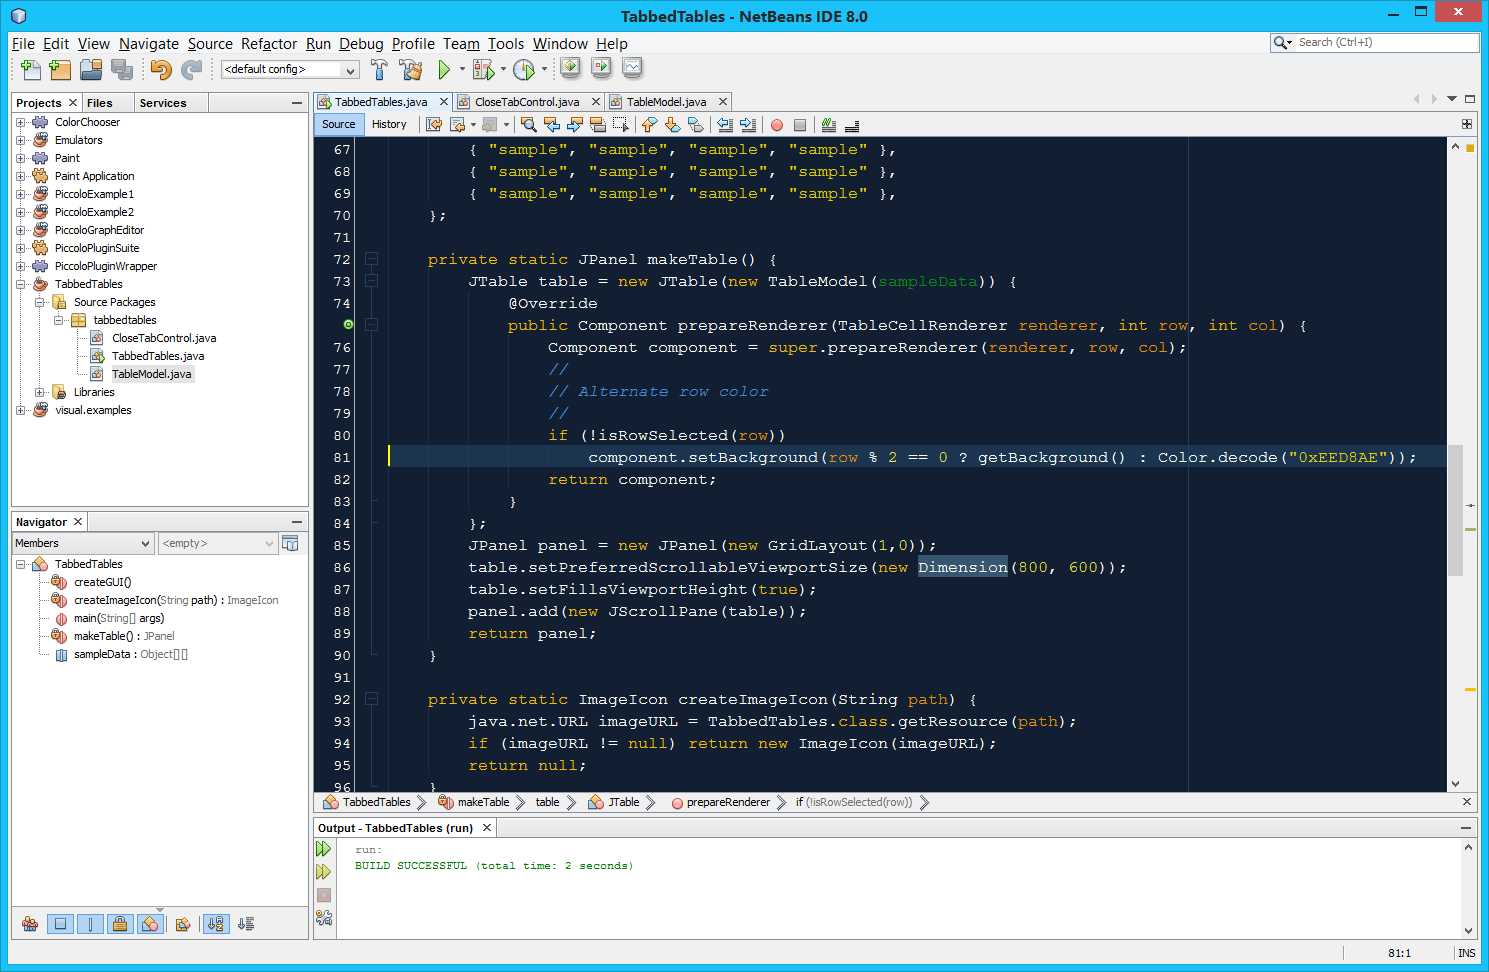
Task: Open the Run Project dropdown arrow
Action: [462, 69]
